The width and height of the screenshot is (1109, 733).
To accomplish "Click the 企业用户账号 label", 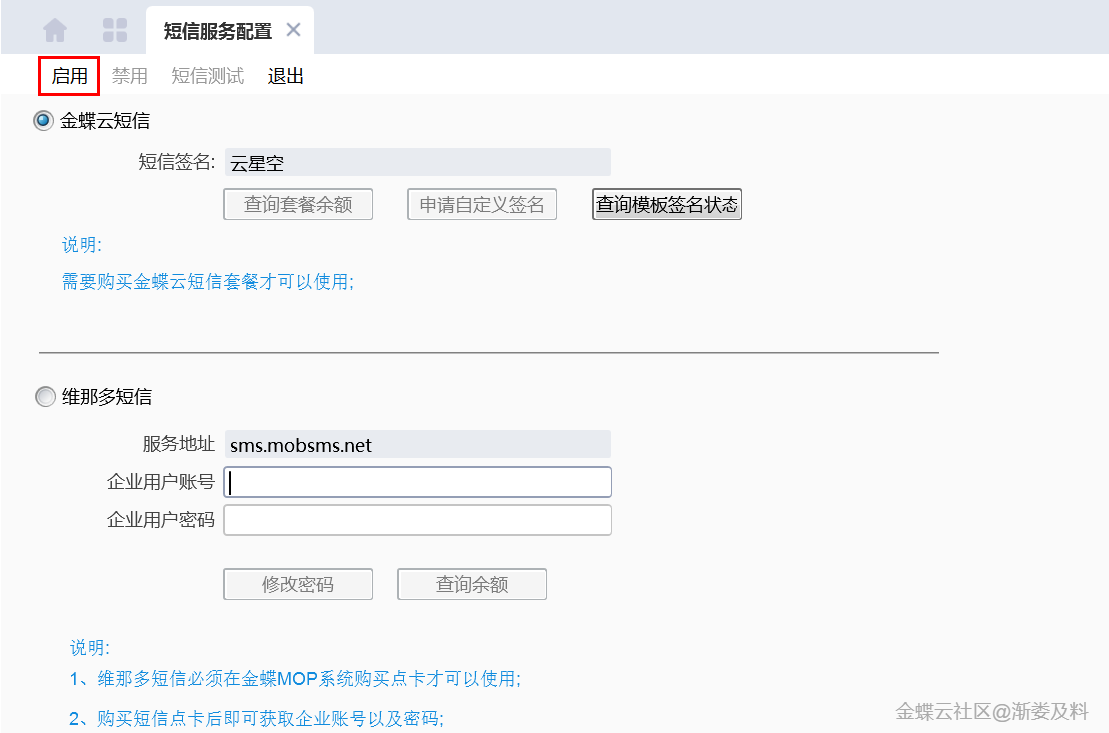I will (x=161, y=482).
